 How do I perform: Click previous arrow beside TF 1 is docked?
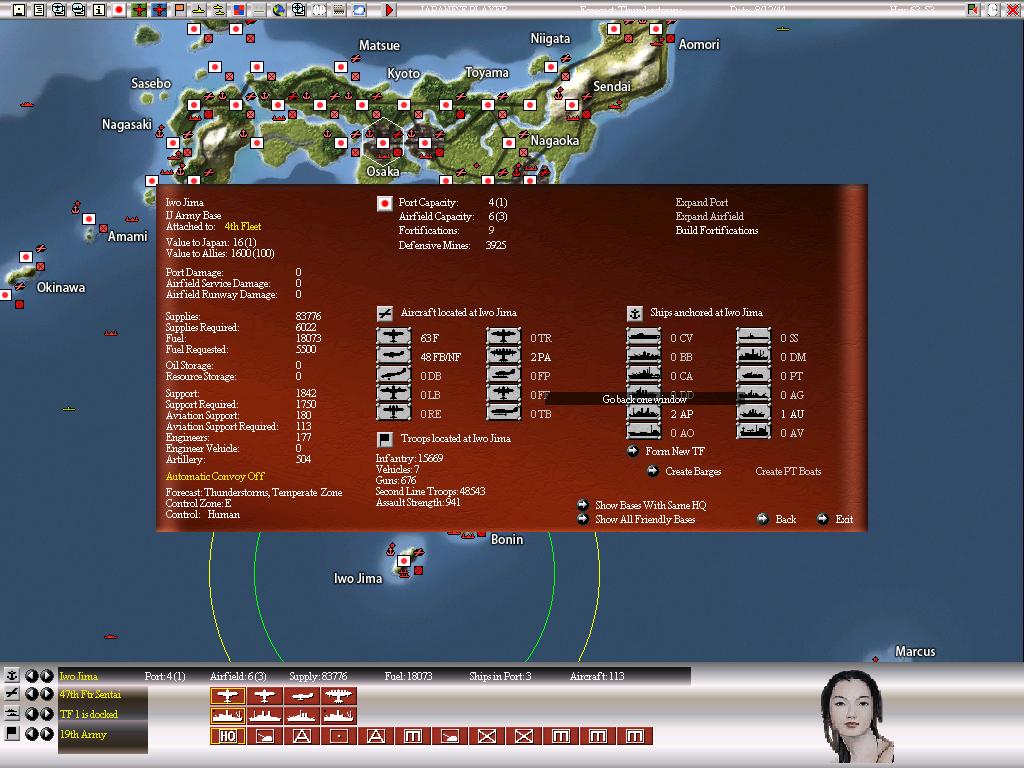(x=31, y=713)
